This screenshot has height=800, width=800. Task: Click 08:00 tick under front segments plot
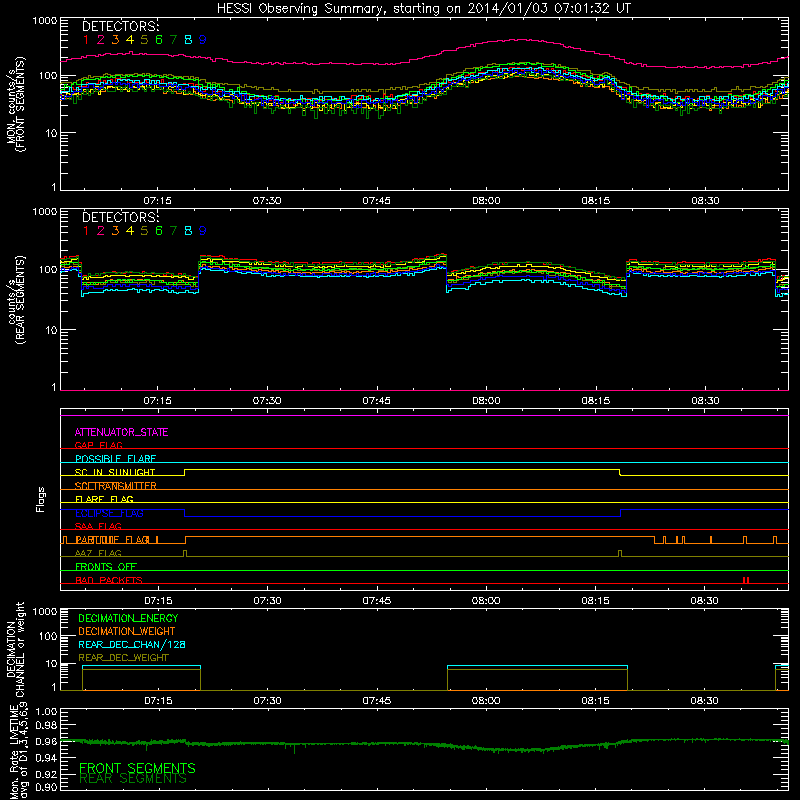[486, 201]
